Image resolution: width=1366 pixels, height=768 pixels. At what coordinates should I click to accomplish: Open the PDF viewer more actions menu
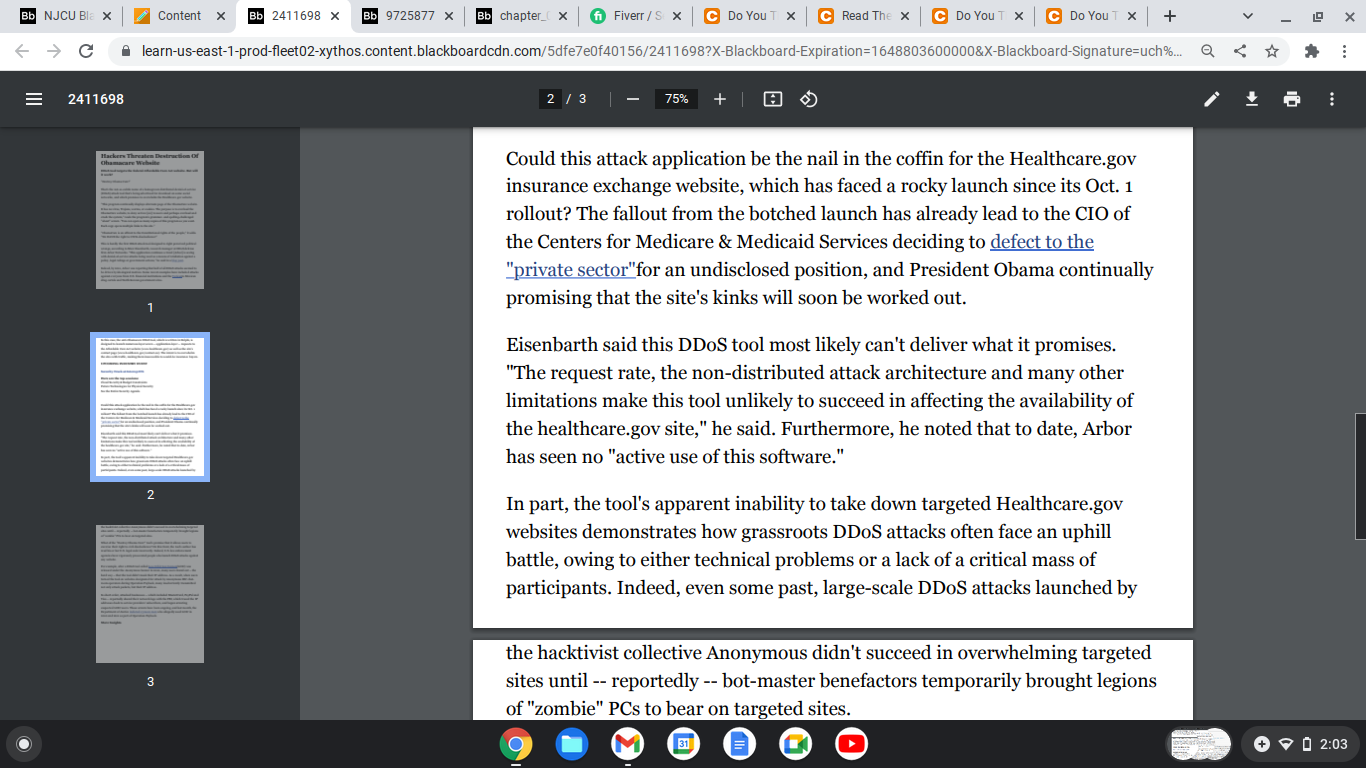pyautogui.click(x=1332, y=99)
